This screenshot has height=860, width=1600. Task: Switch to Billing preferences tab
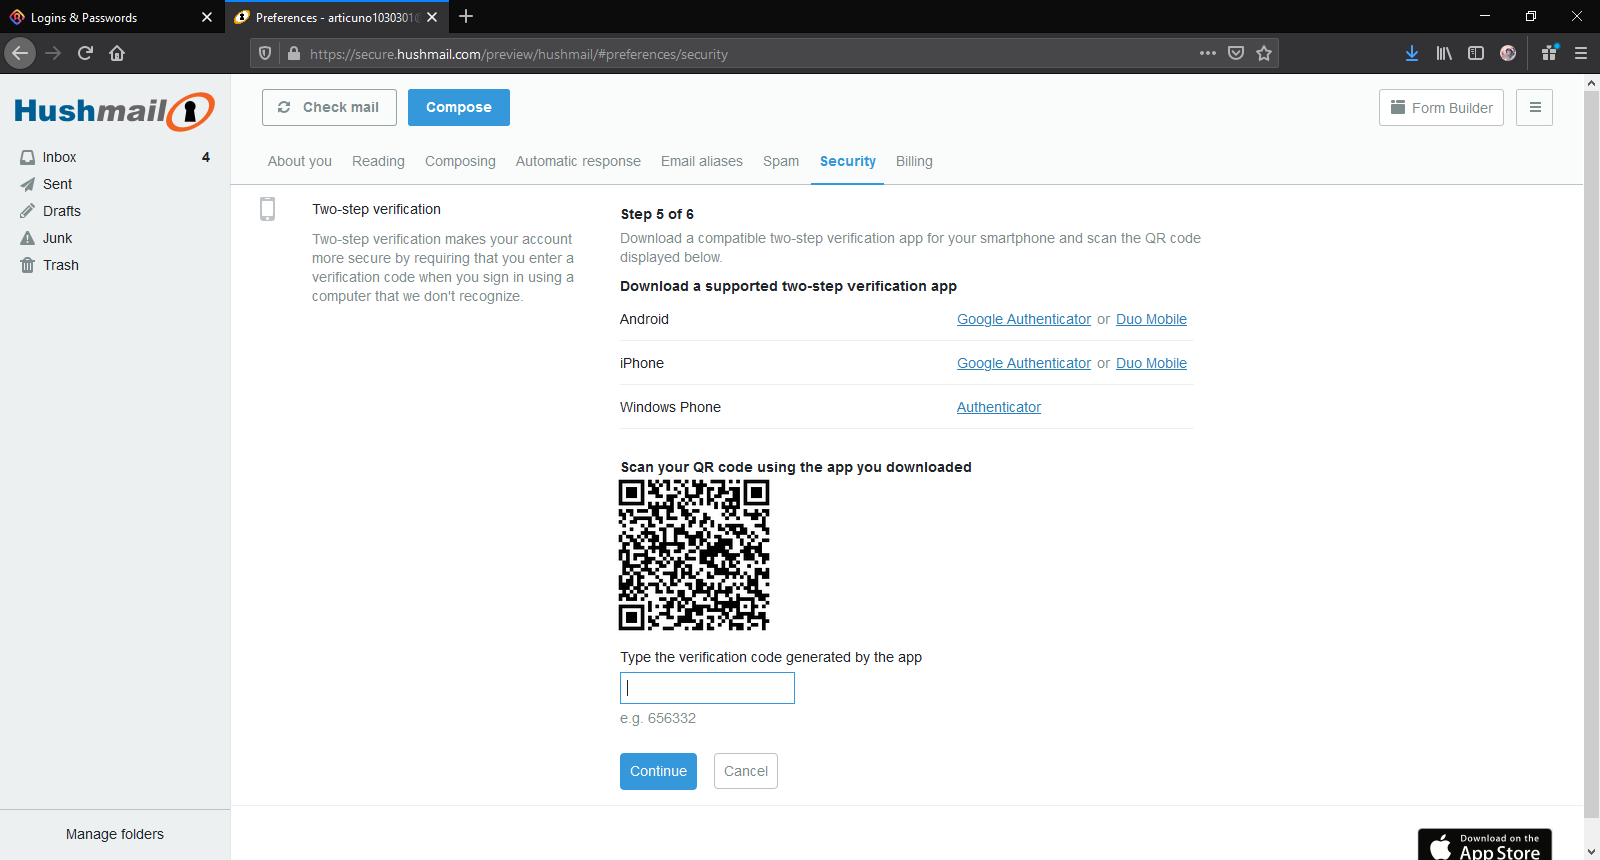pos(914,161)
